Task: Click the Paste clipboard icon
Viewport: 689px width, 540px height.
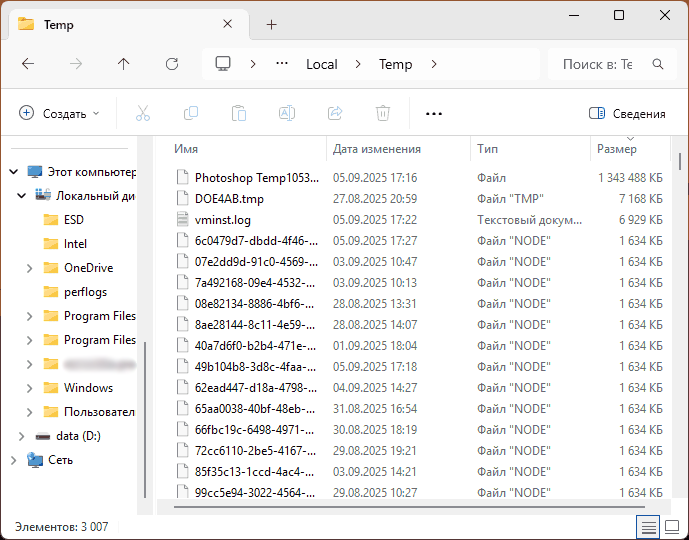Action: pos(238,114)
